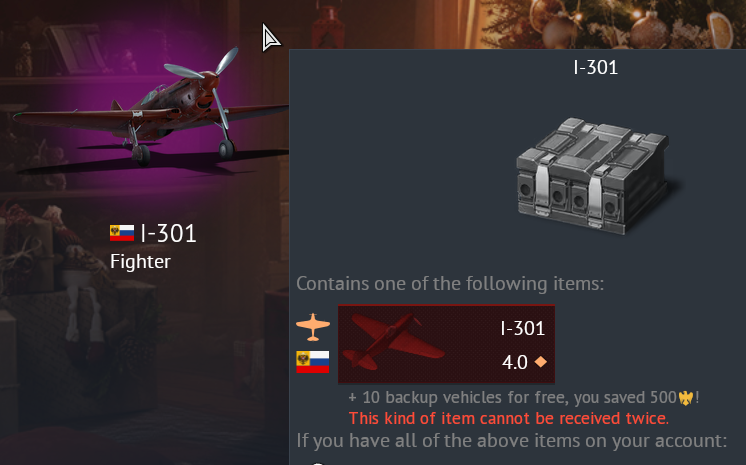This screenshot has width=746, height=465.
Task: Click the orange aircraft type icon
Action: (x=313, y=326)
